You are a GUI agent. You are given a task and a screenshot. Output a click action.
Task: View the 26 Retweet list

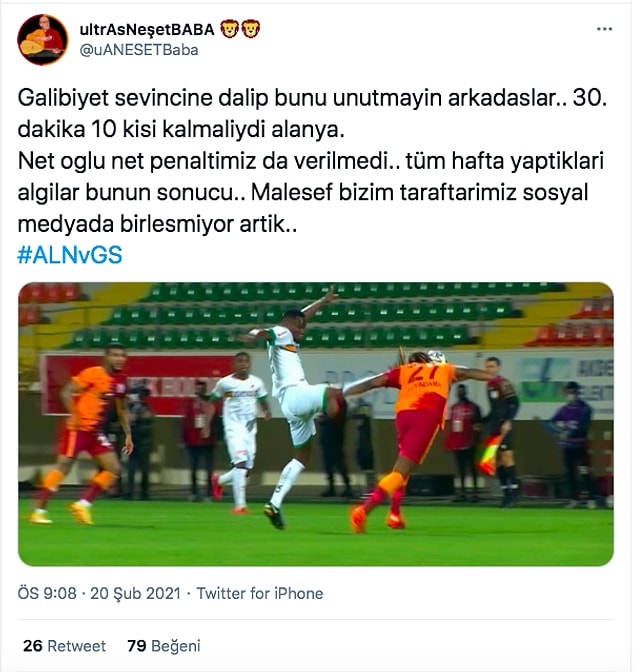(x=64, y=646)
